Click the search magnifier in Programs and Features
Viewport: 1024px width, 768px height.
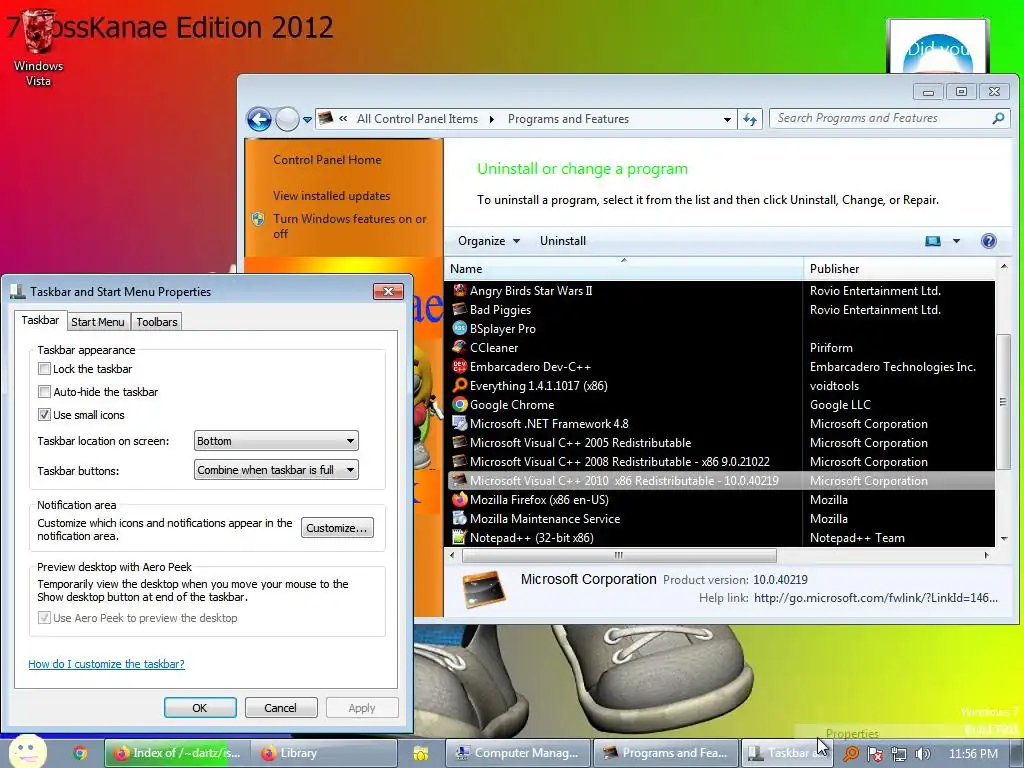click(x=998, y=119)
